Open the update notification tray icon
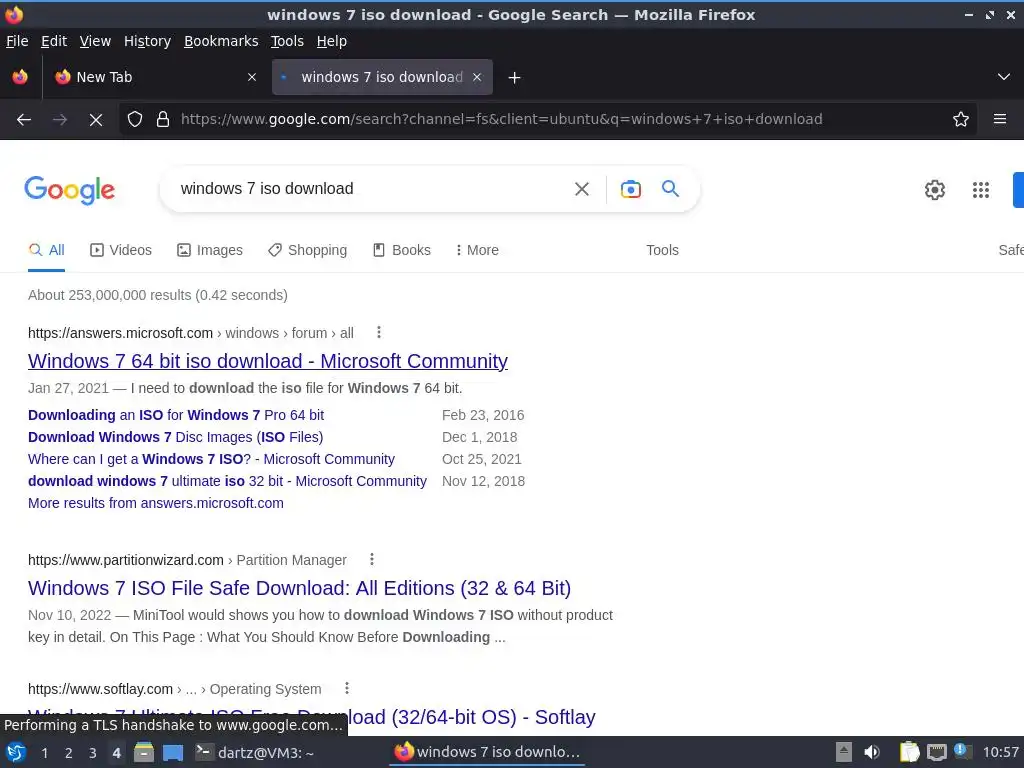 [962, 751]
